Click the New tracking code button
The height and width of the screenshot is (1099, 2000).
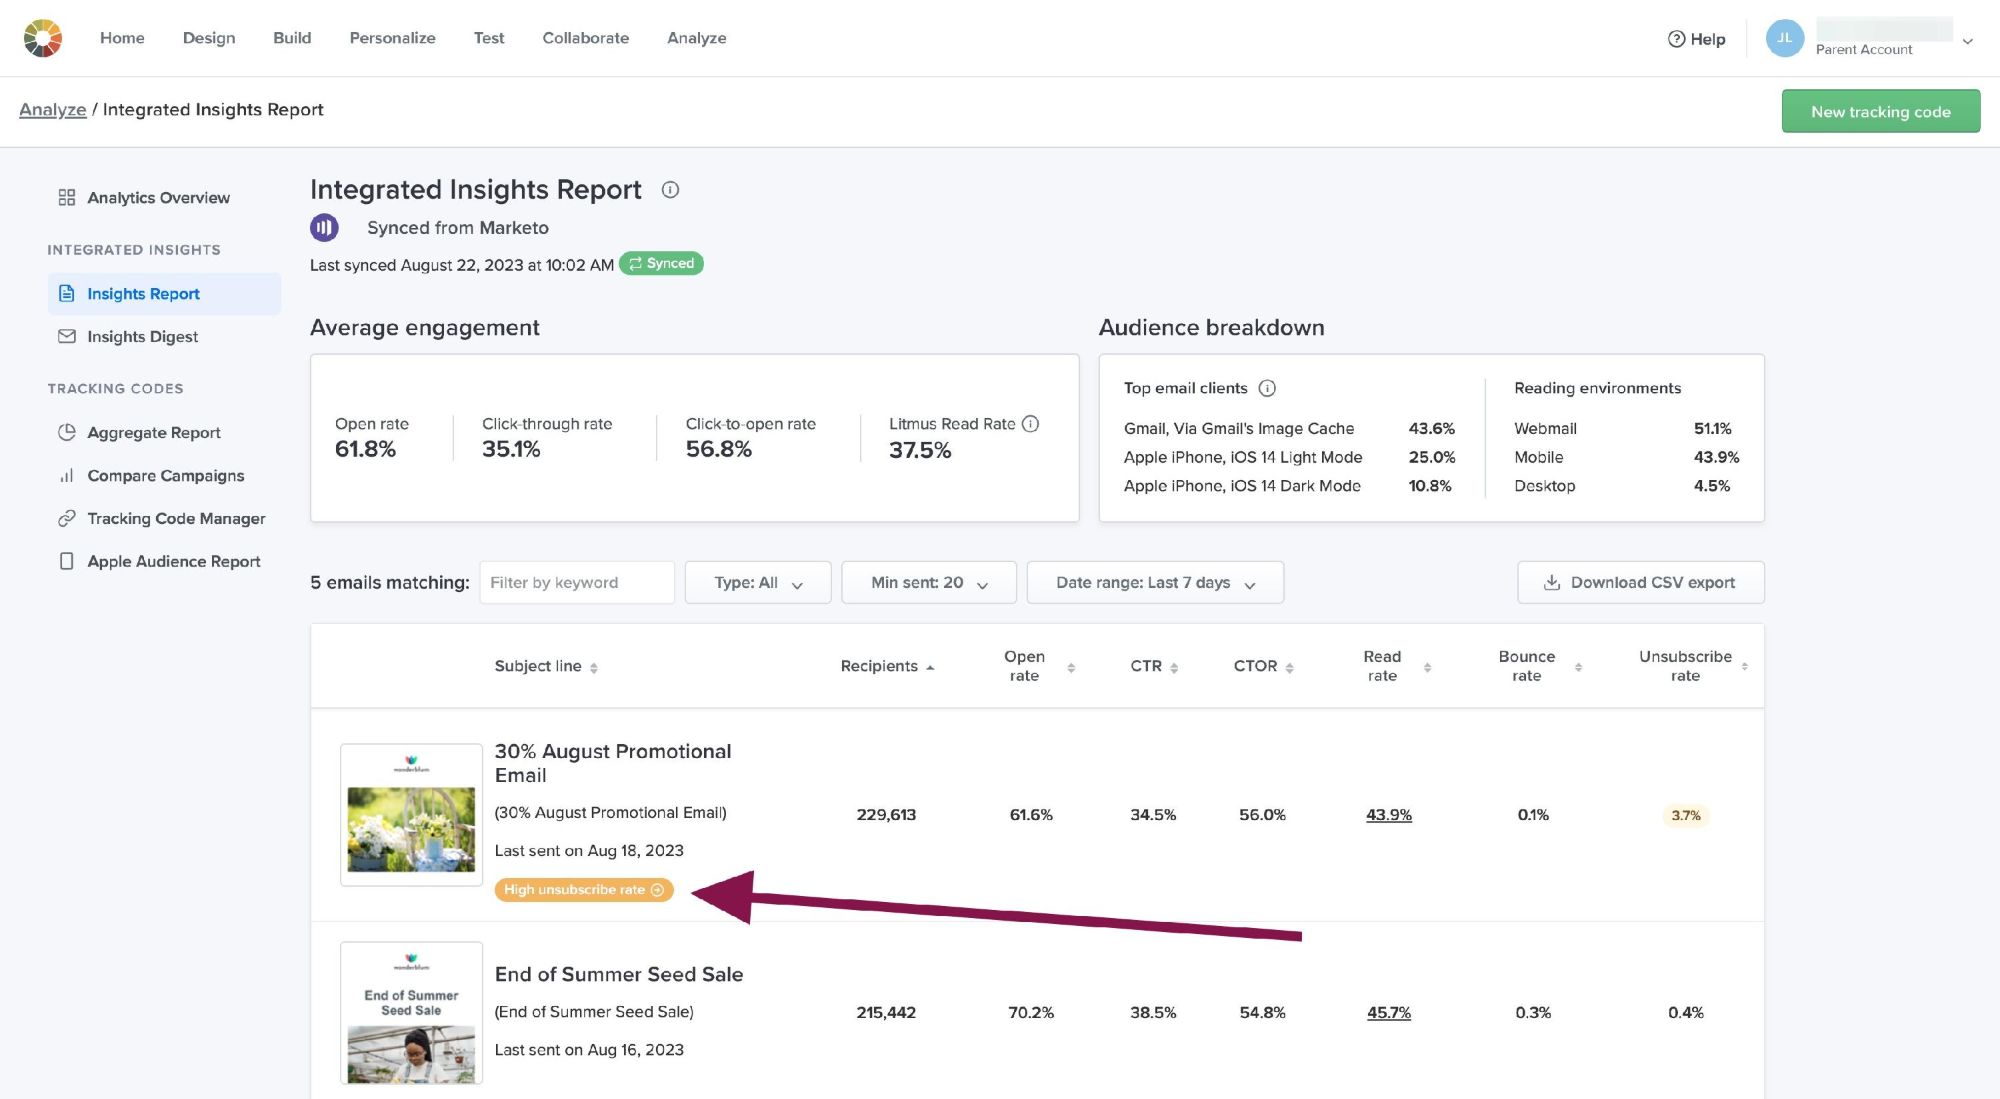coord(1881,110)
